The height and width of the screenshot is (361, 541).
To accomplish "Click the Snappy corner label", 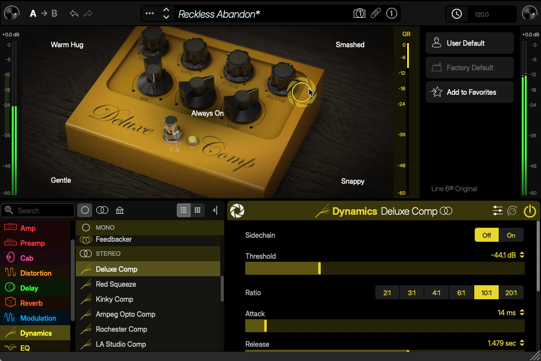I will point(353,181).
